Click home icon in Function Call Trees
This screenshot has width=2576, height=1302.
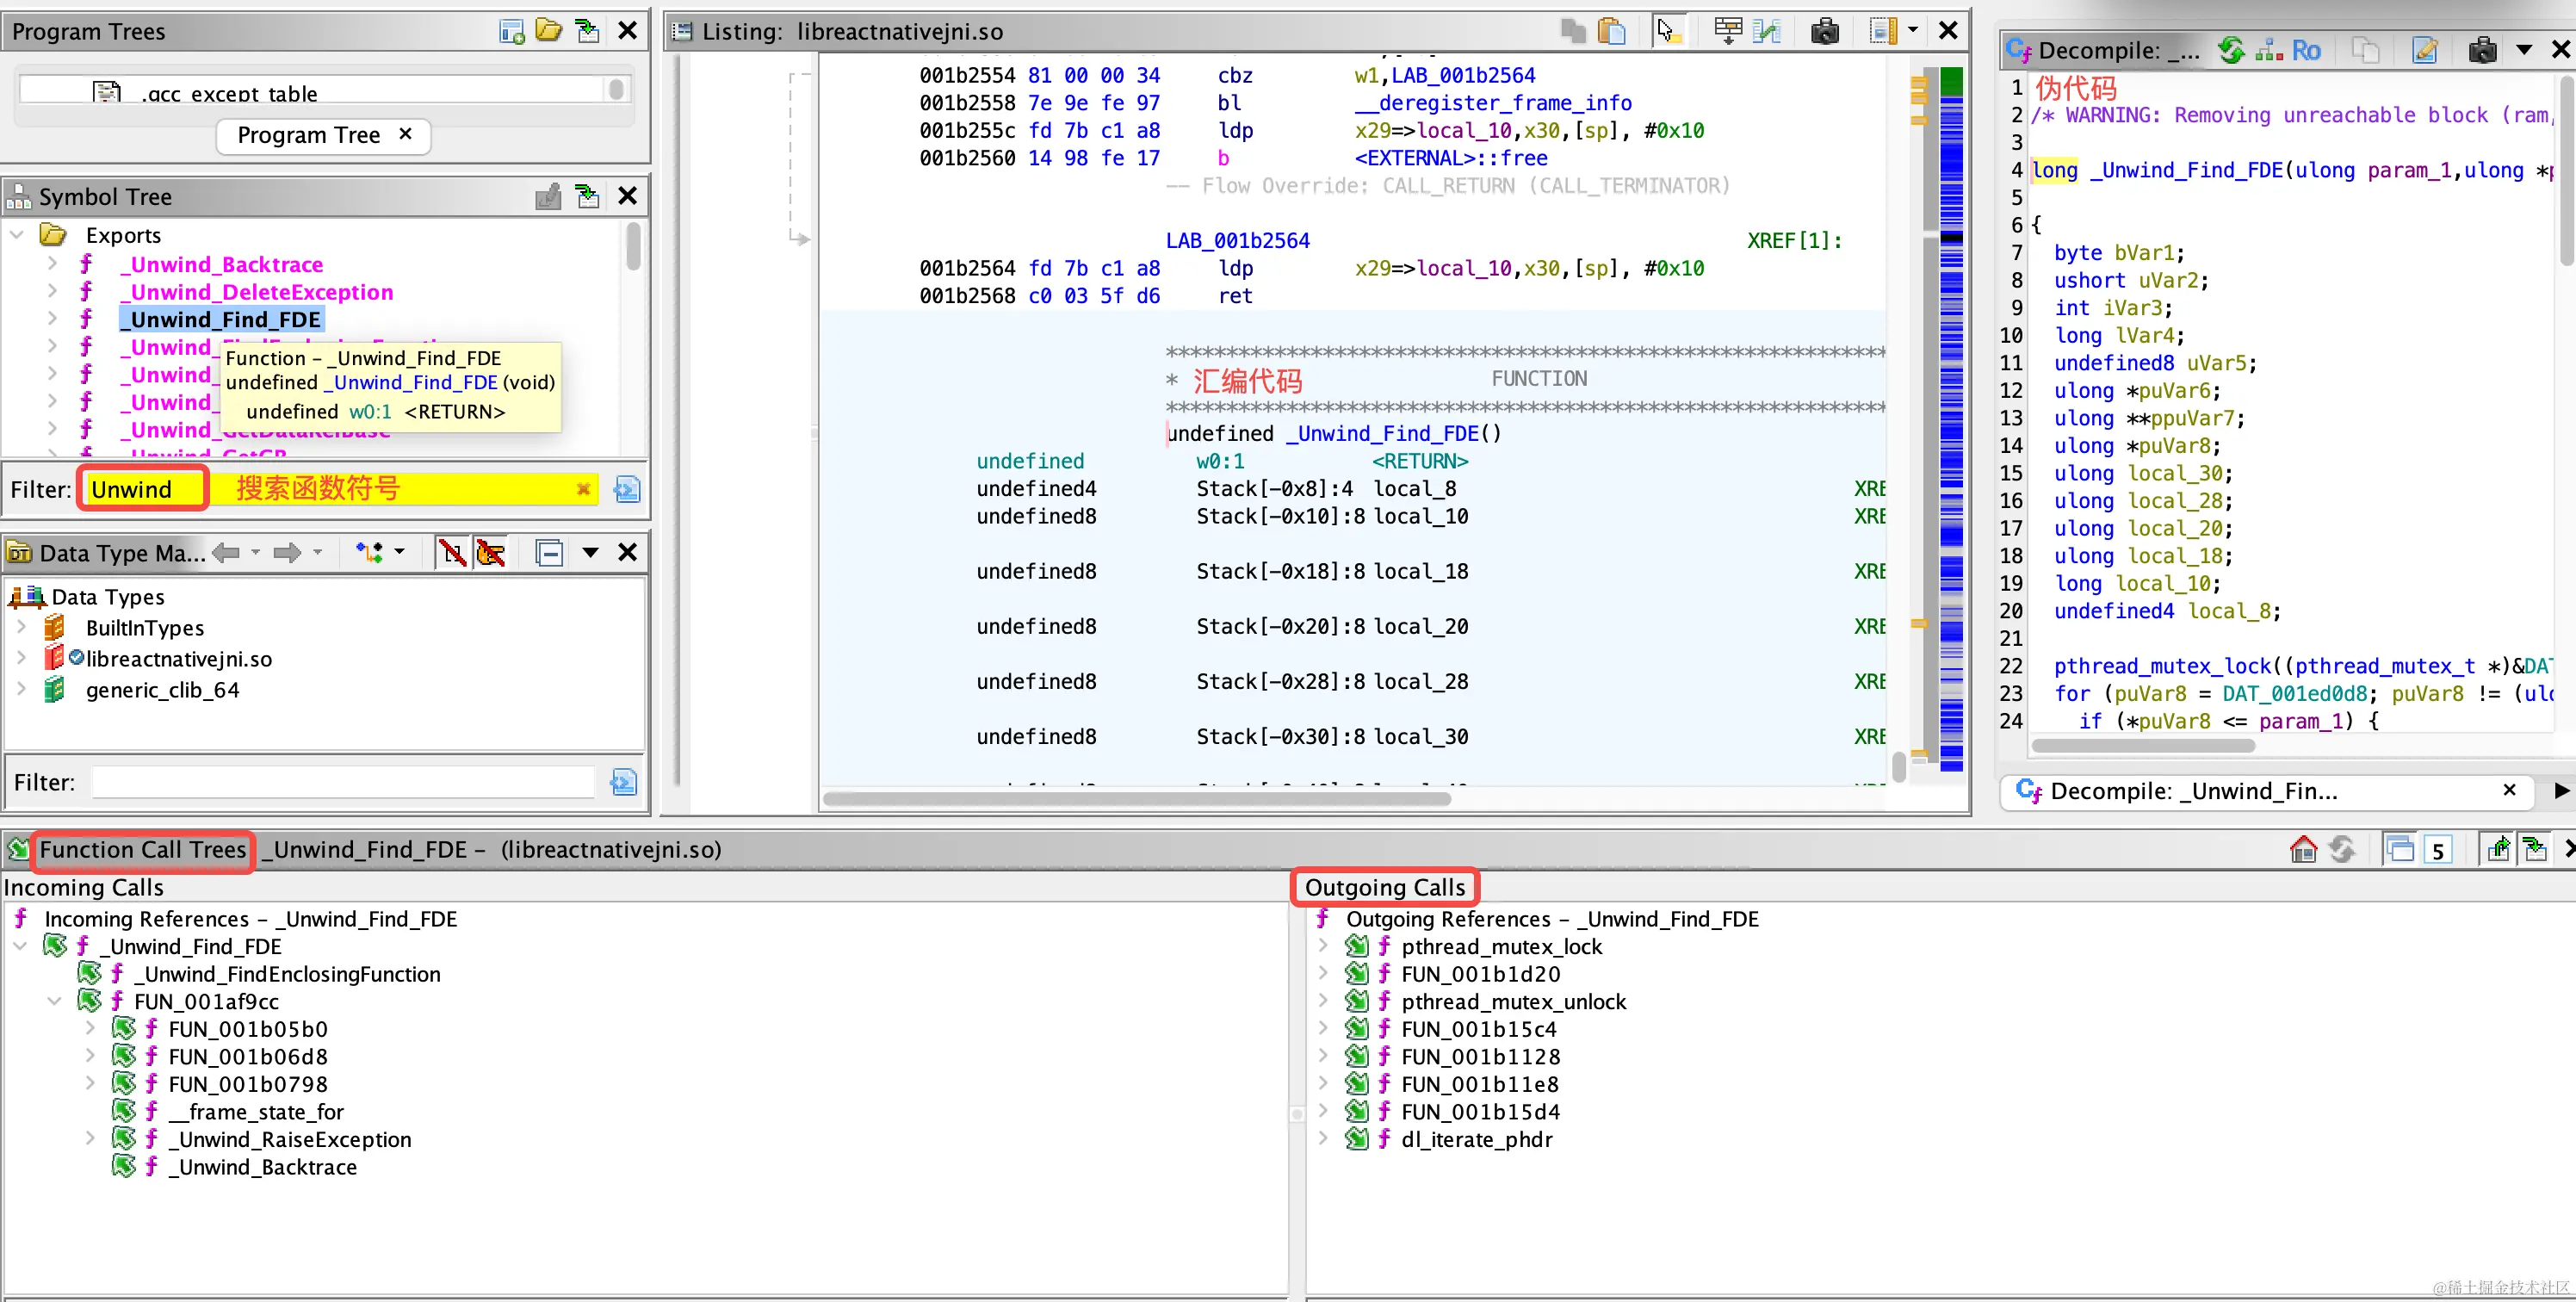(x=2303, y=849)
